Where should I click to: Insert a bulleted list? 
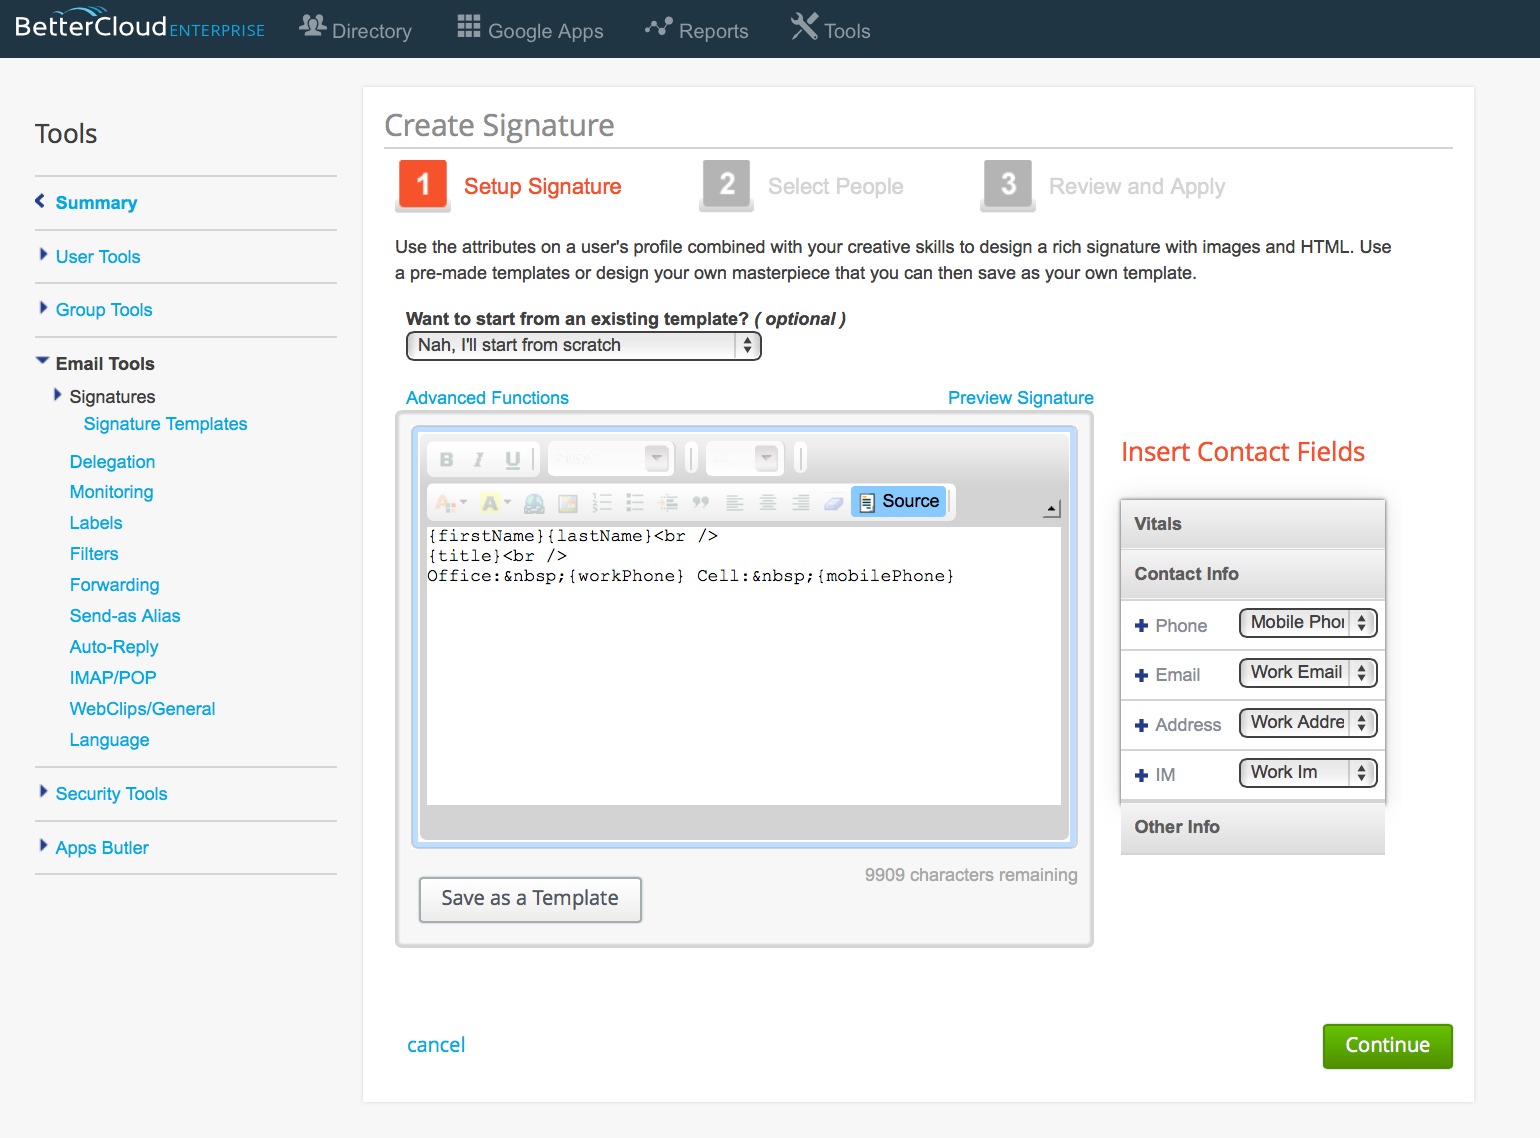[x=634, y=502]
